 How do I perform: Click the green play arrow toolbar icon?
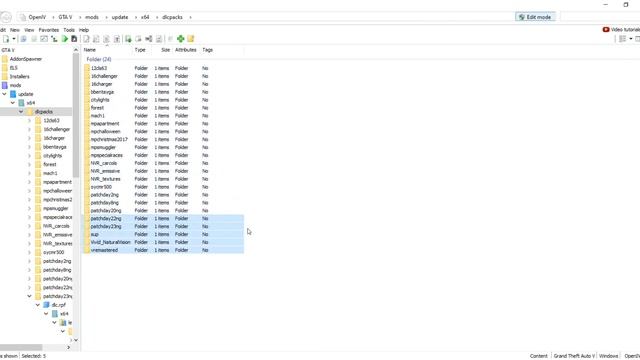pyautogui.click(x=64, y=39)
